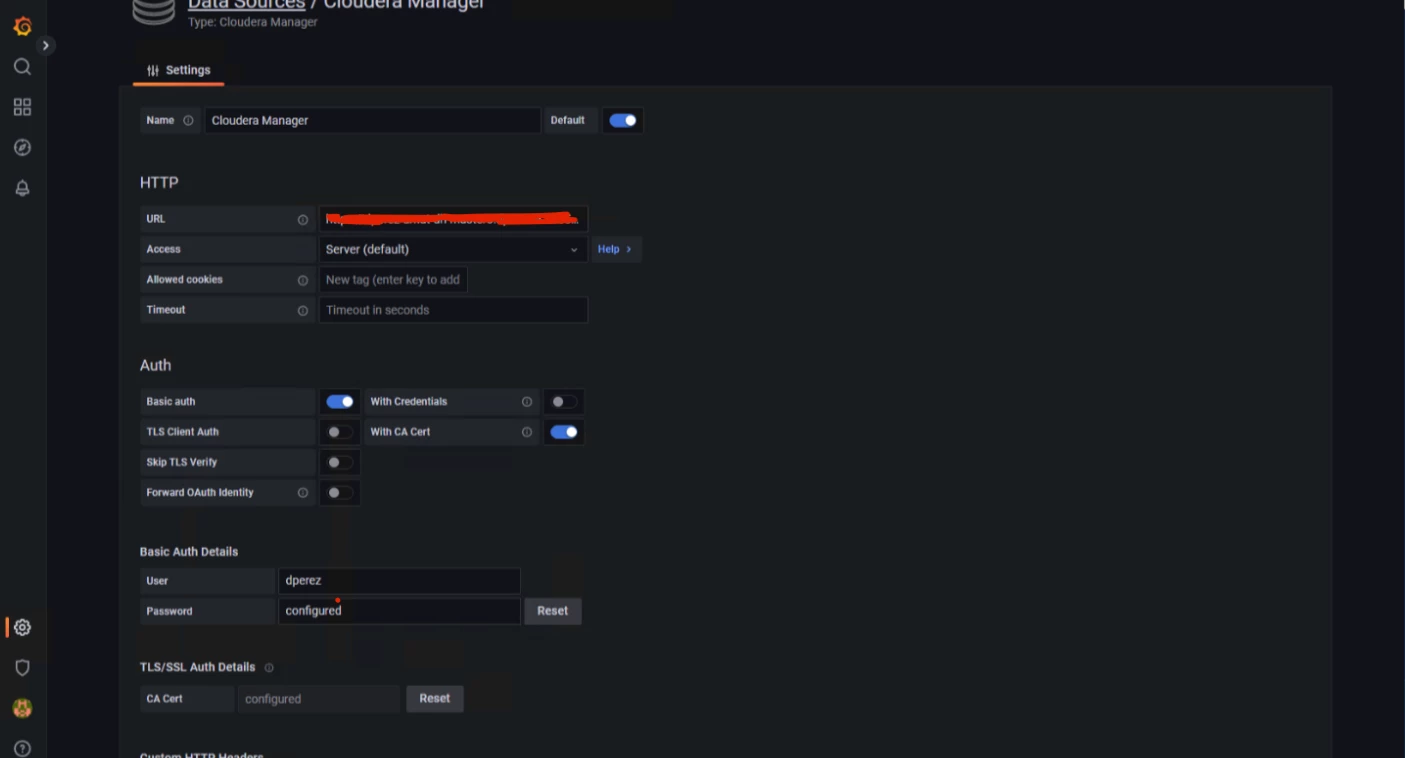Click the database icon beside Data Sources
1405x758 pixels.
153,10
